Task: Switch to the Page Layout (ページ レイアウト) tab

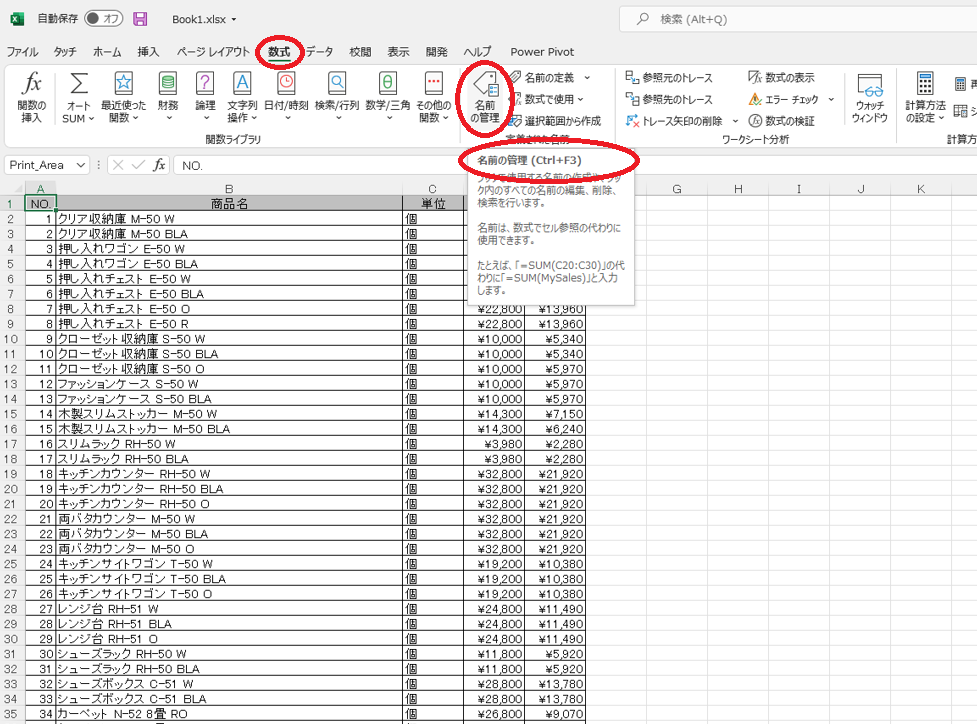Action: (x=213, y=52)
